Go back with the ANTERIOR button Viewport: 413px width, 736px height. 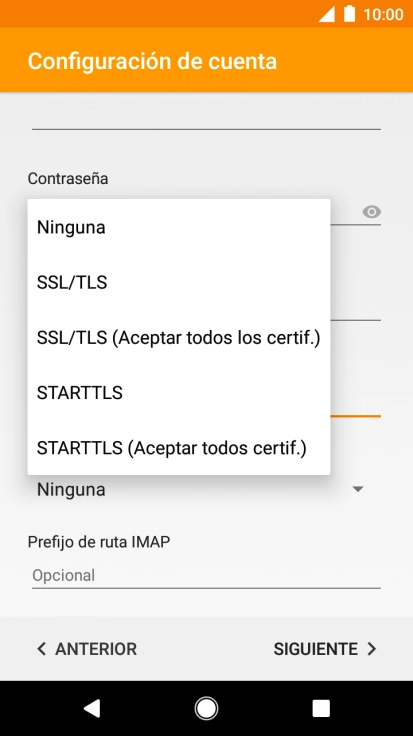[87, 649]
